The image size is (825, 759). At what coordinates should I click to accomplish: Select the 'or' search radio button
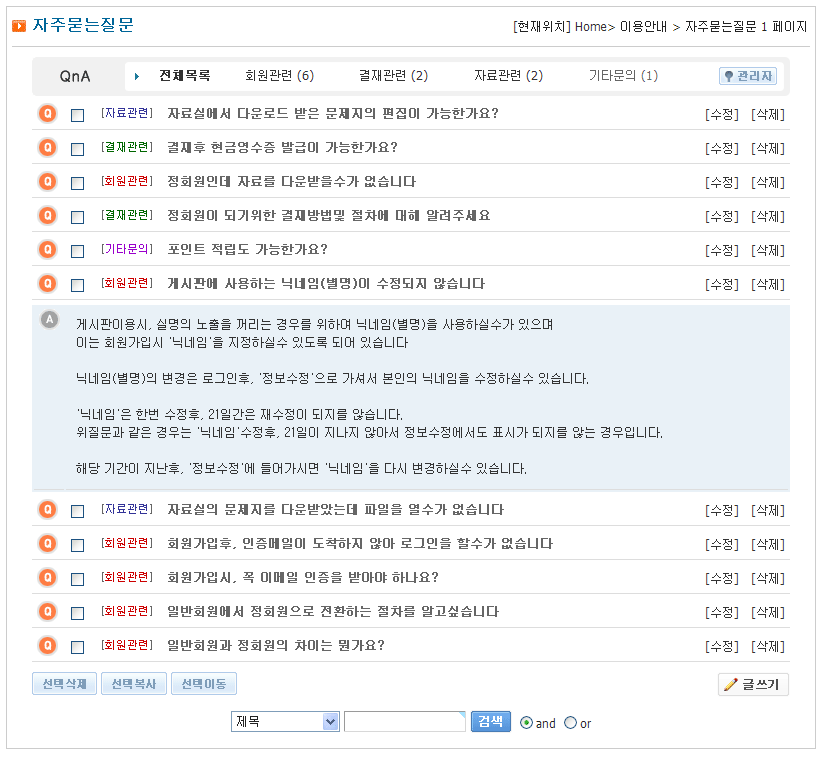[570, 723]
